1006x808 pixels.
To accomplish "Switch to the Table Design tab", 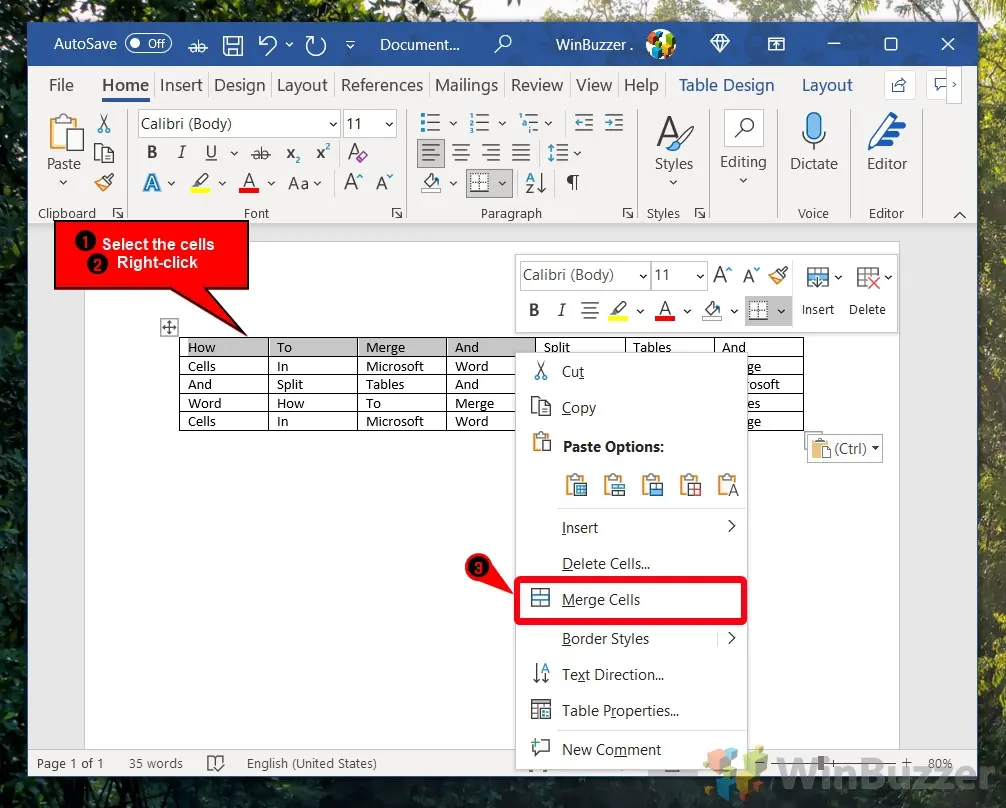I will coord(726,85).
